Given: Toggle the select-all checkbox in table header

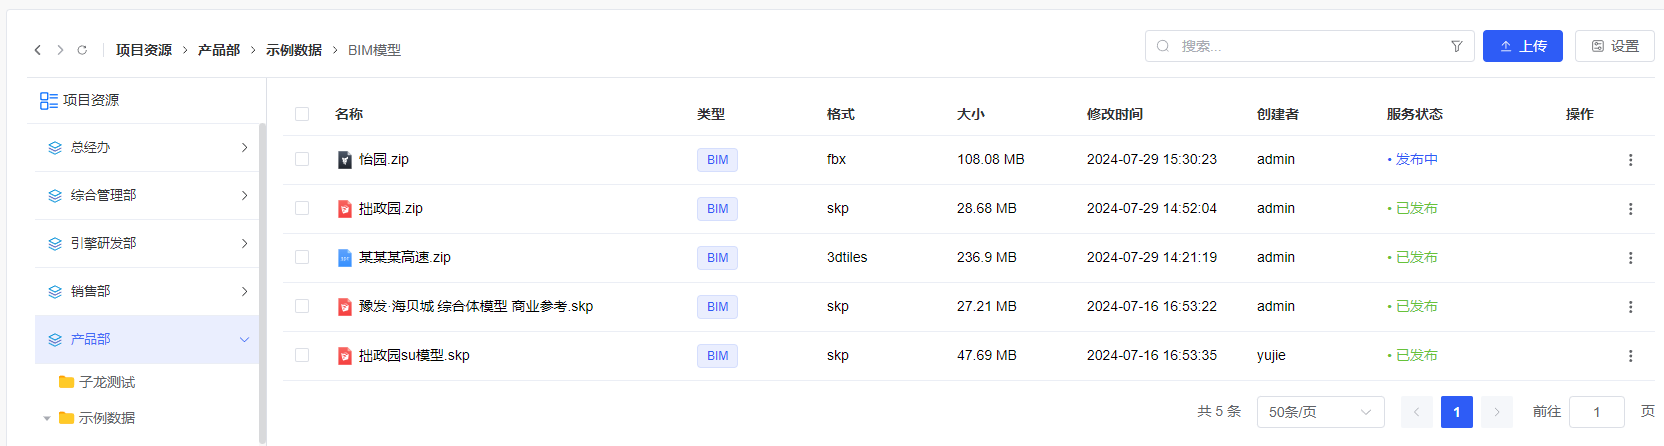Looking at the screenshot, I should [302, 114].
